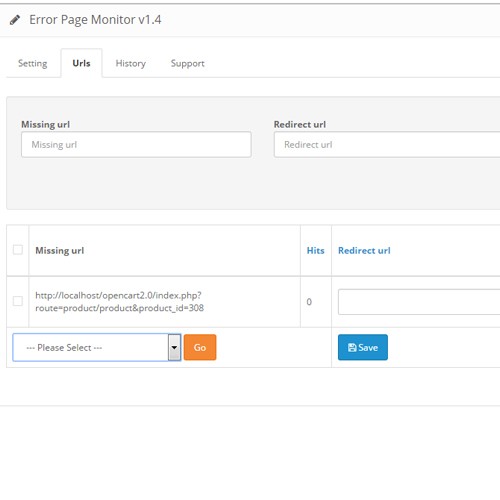The width and height of the screenshot is (500, 500).
Task: Tick the select-all checkbox in table header
Action: click(x=18, y=250)
